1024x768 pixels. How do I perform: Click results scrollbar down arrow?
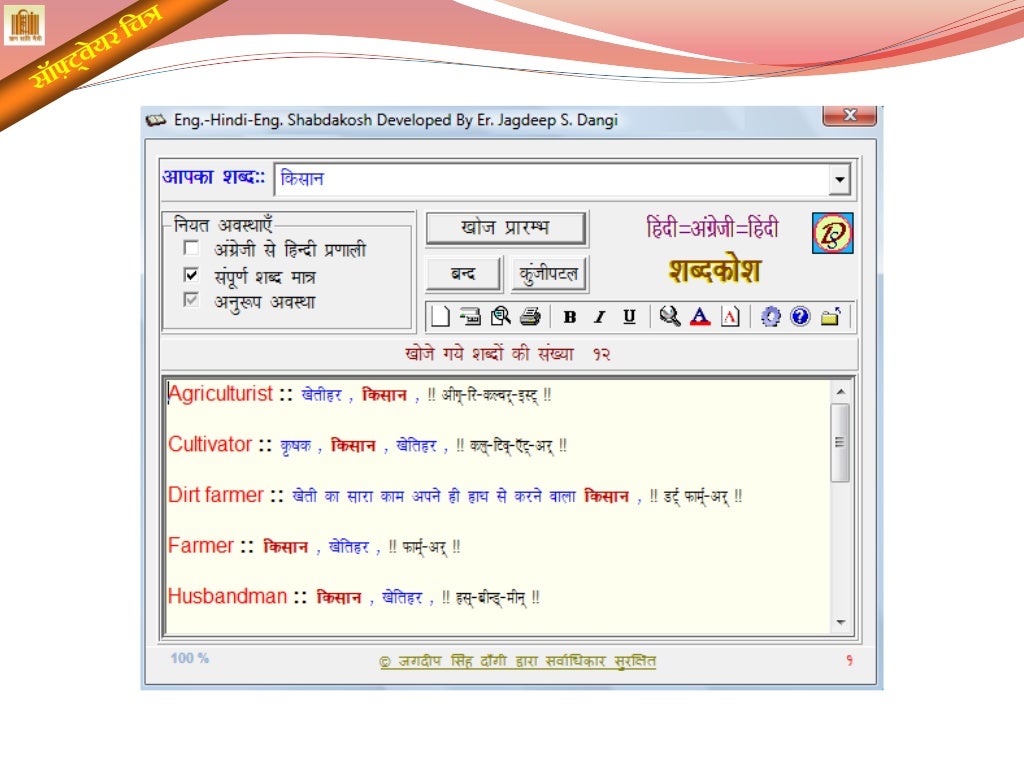[840, 622]
